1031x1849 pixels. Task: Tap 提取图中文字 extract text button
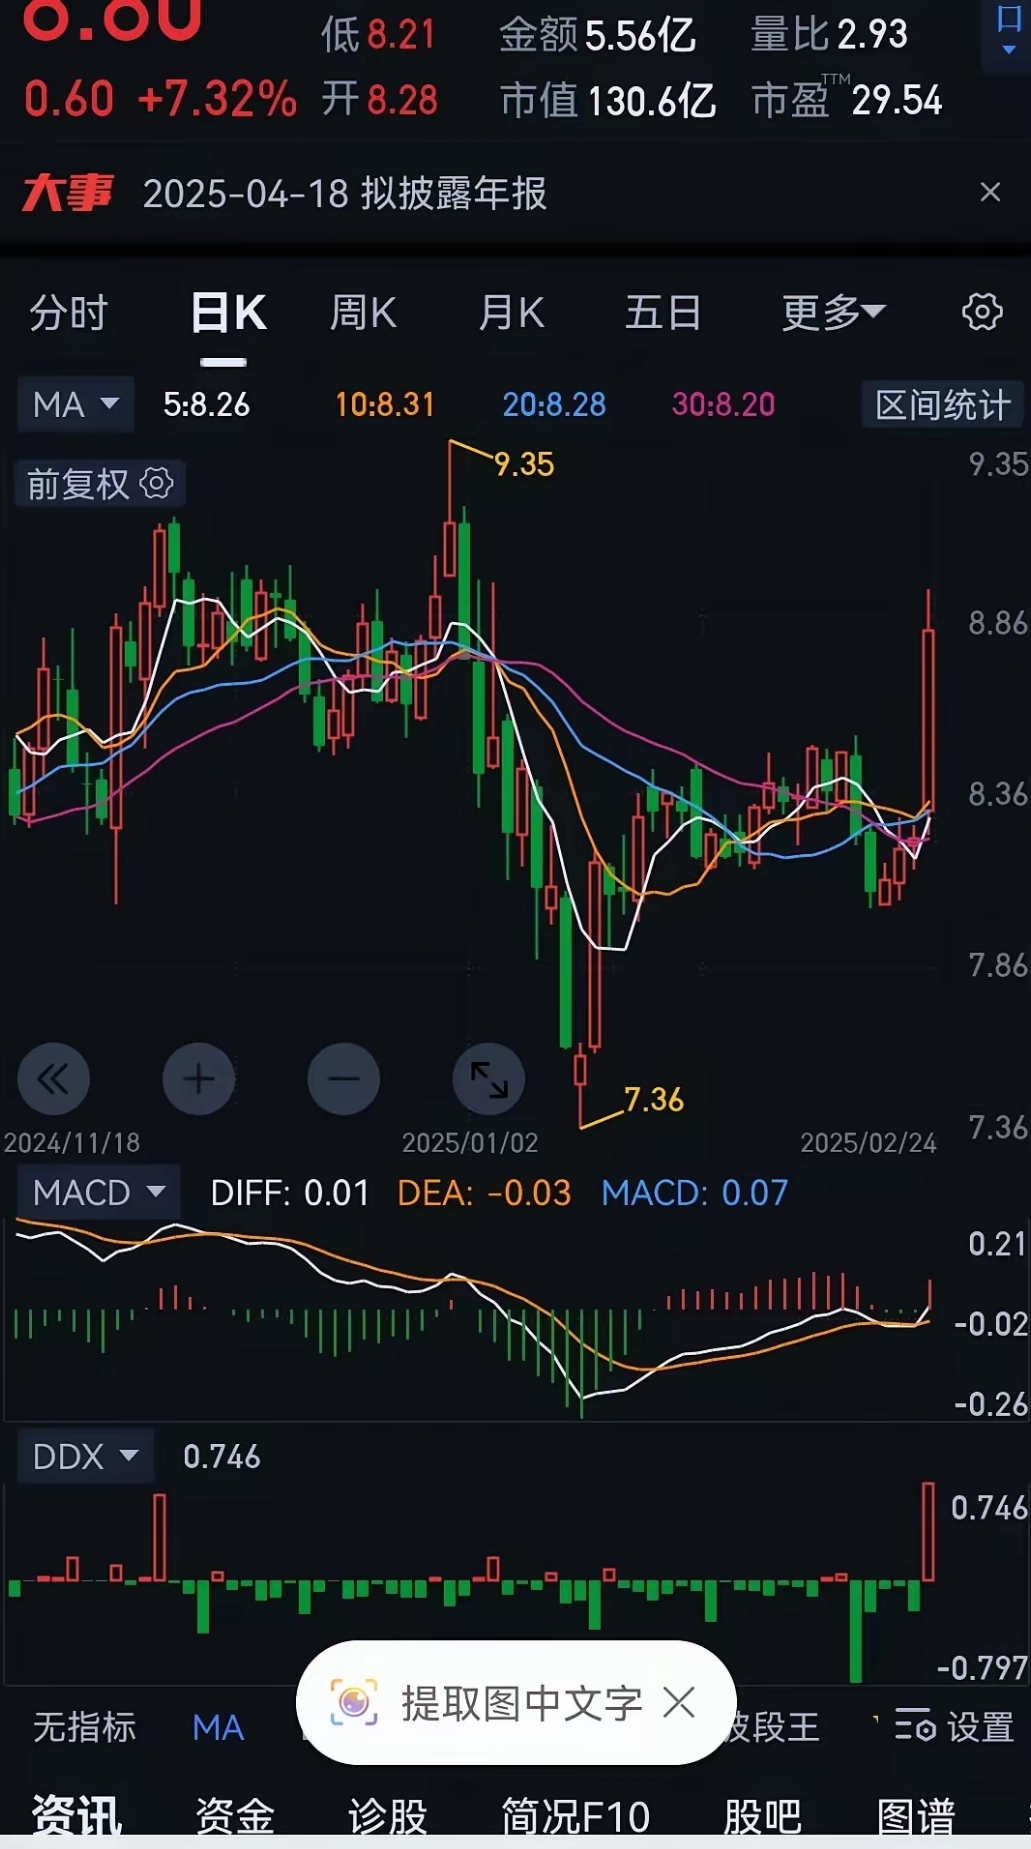[x=516, y=1702]
